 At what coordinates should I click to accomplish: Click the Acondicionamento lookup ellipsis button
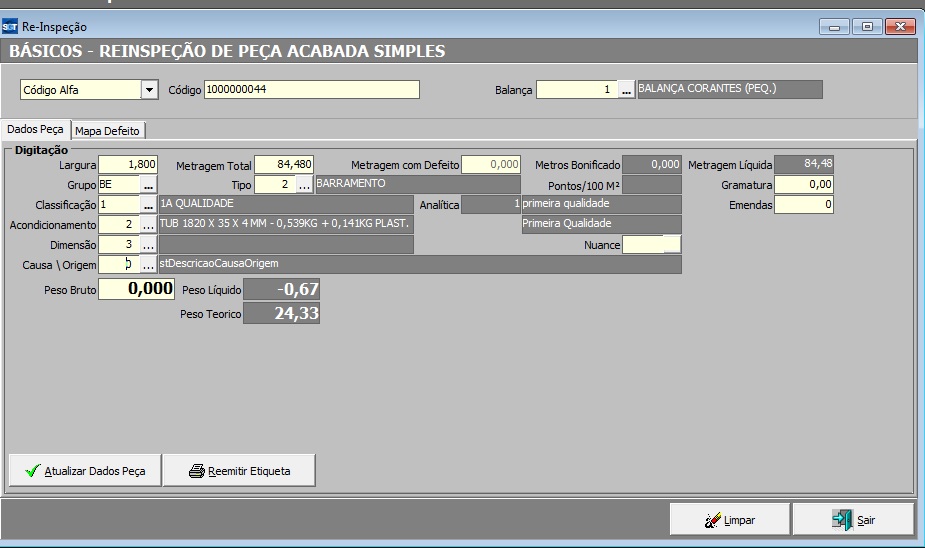click(x=148, y=225)
